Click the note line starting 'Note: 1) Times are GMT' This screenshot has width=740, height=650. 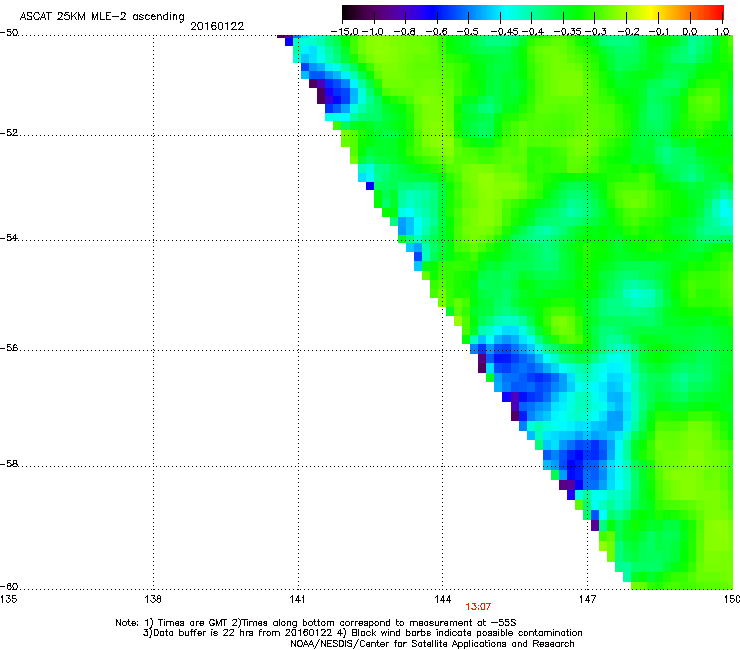tap(316, 623)
